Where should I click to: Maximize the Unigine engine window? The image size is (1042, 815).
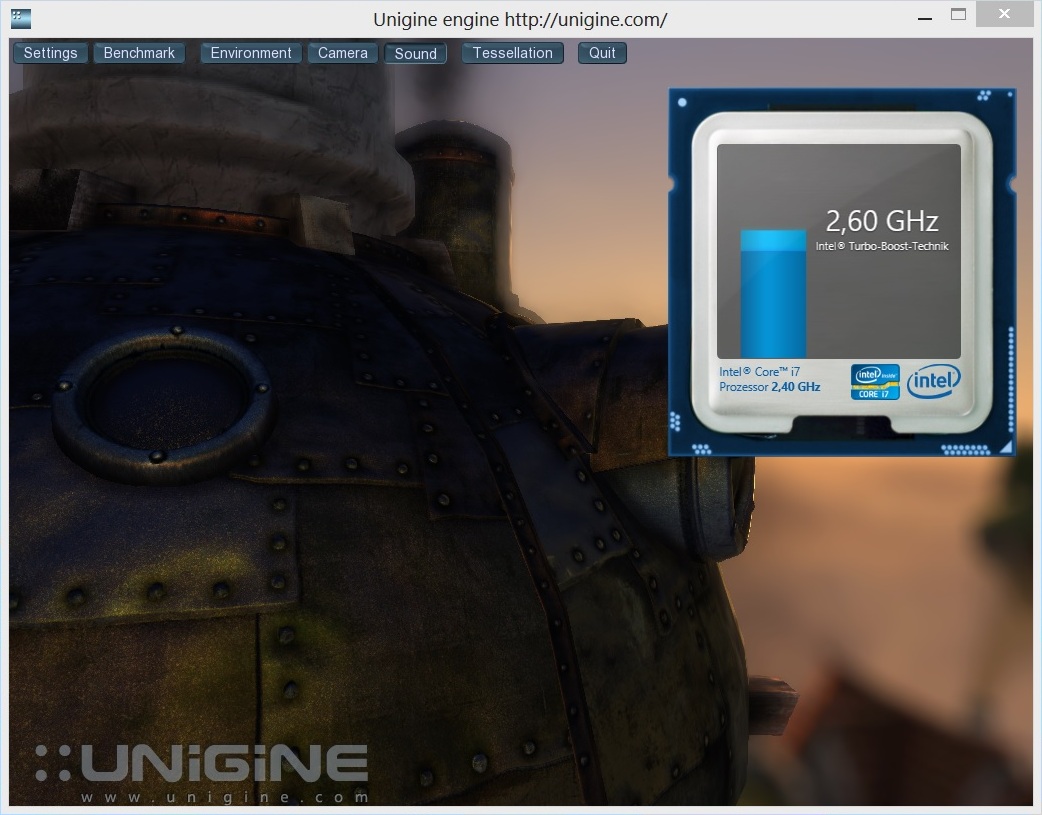[958, 15]
